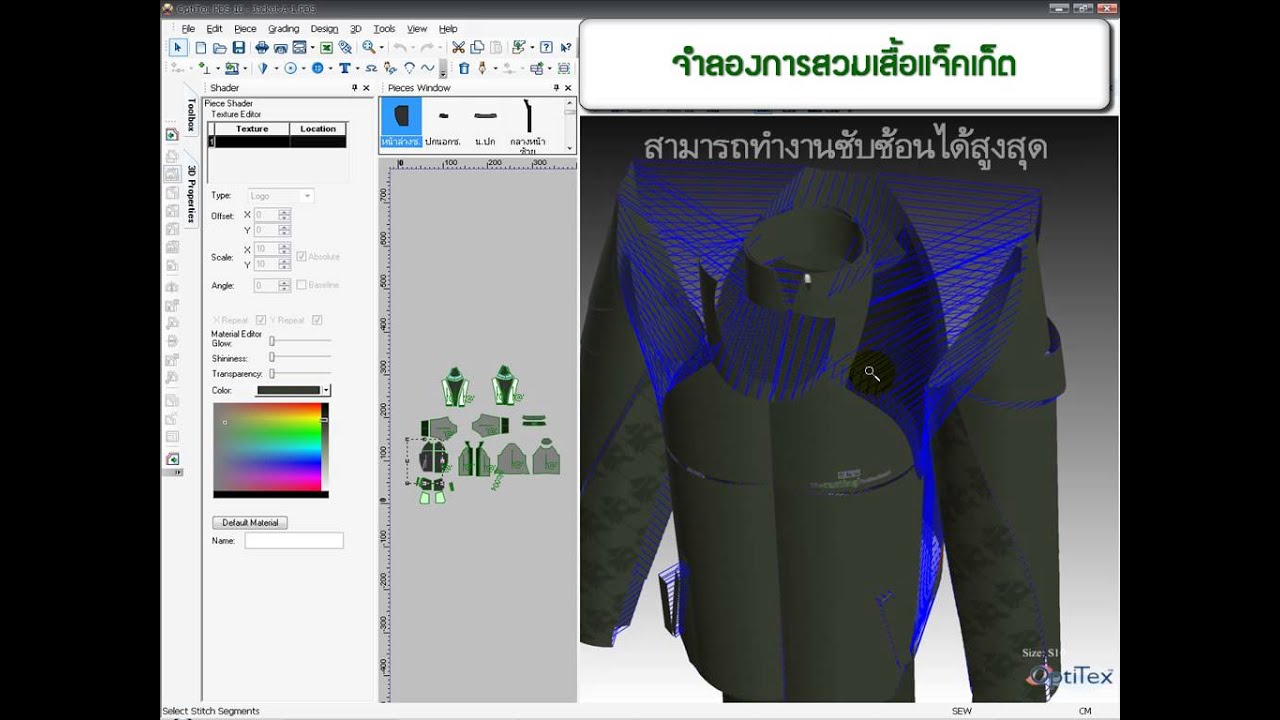
Task: Select the 'น.ปก' piece thumbnail
Action: point(485,123)
